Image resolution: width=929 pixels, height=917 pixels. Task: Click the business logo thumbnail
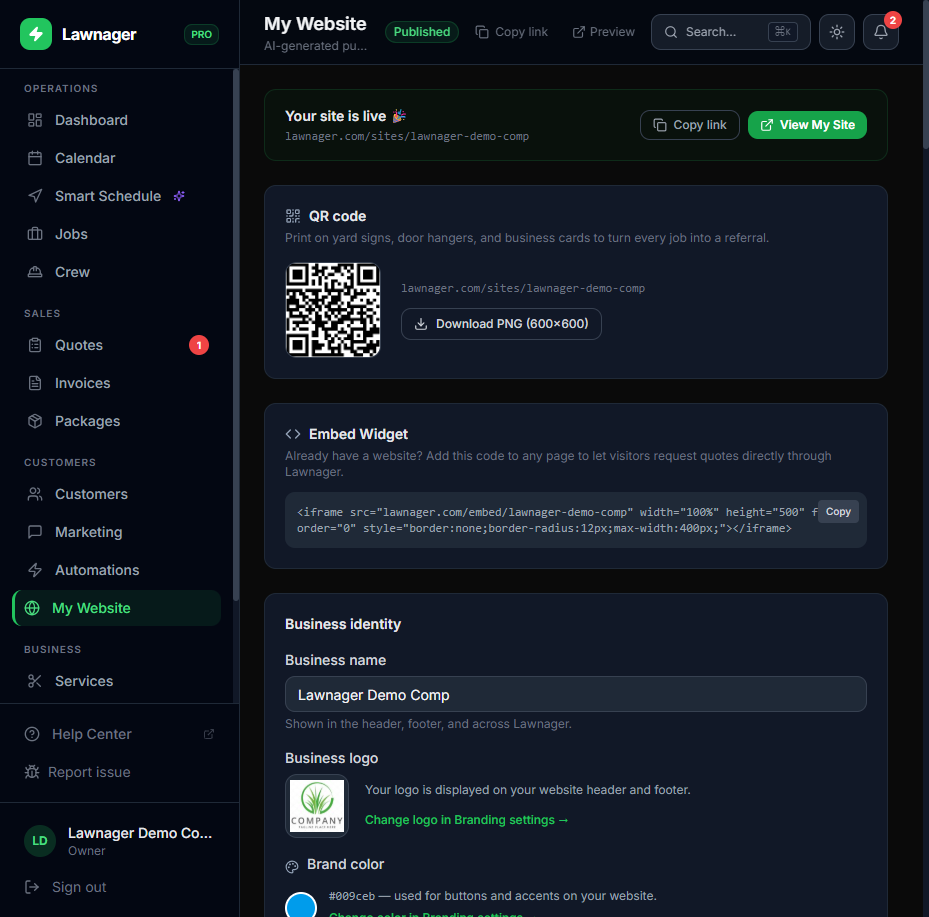coord(317,806)
